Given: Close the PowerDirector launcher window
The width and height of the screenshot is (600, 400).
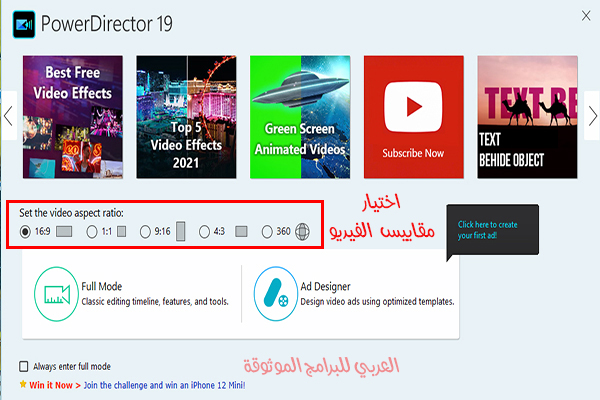Looking at the screenshot, I should [x=586, y=16].
